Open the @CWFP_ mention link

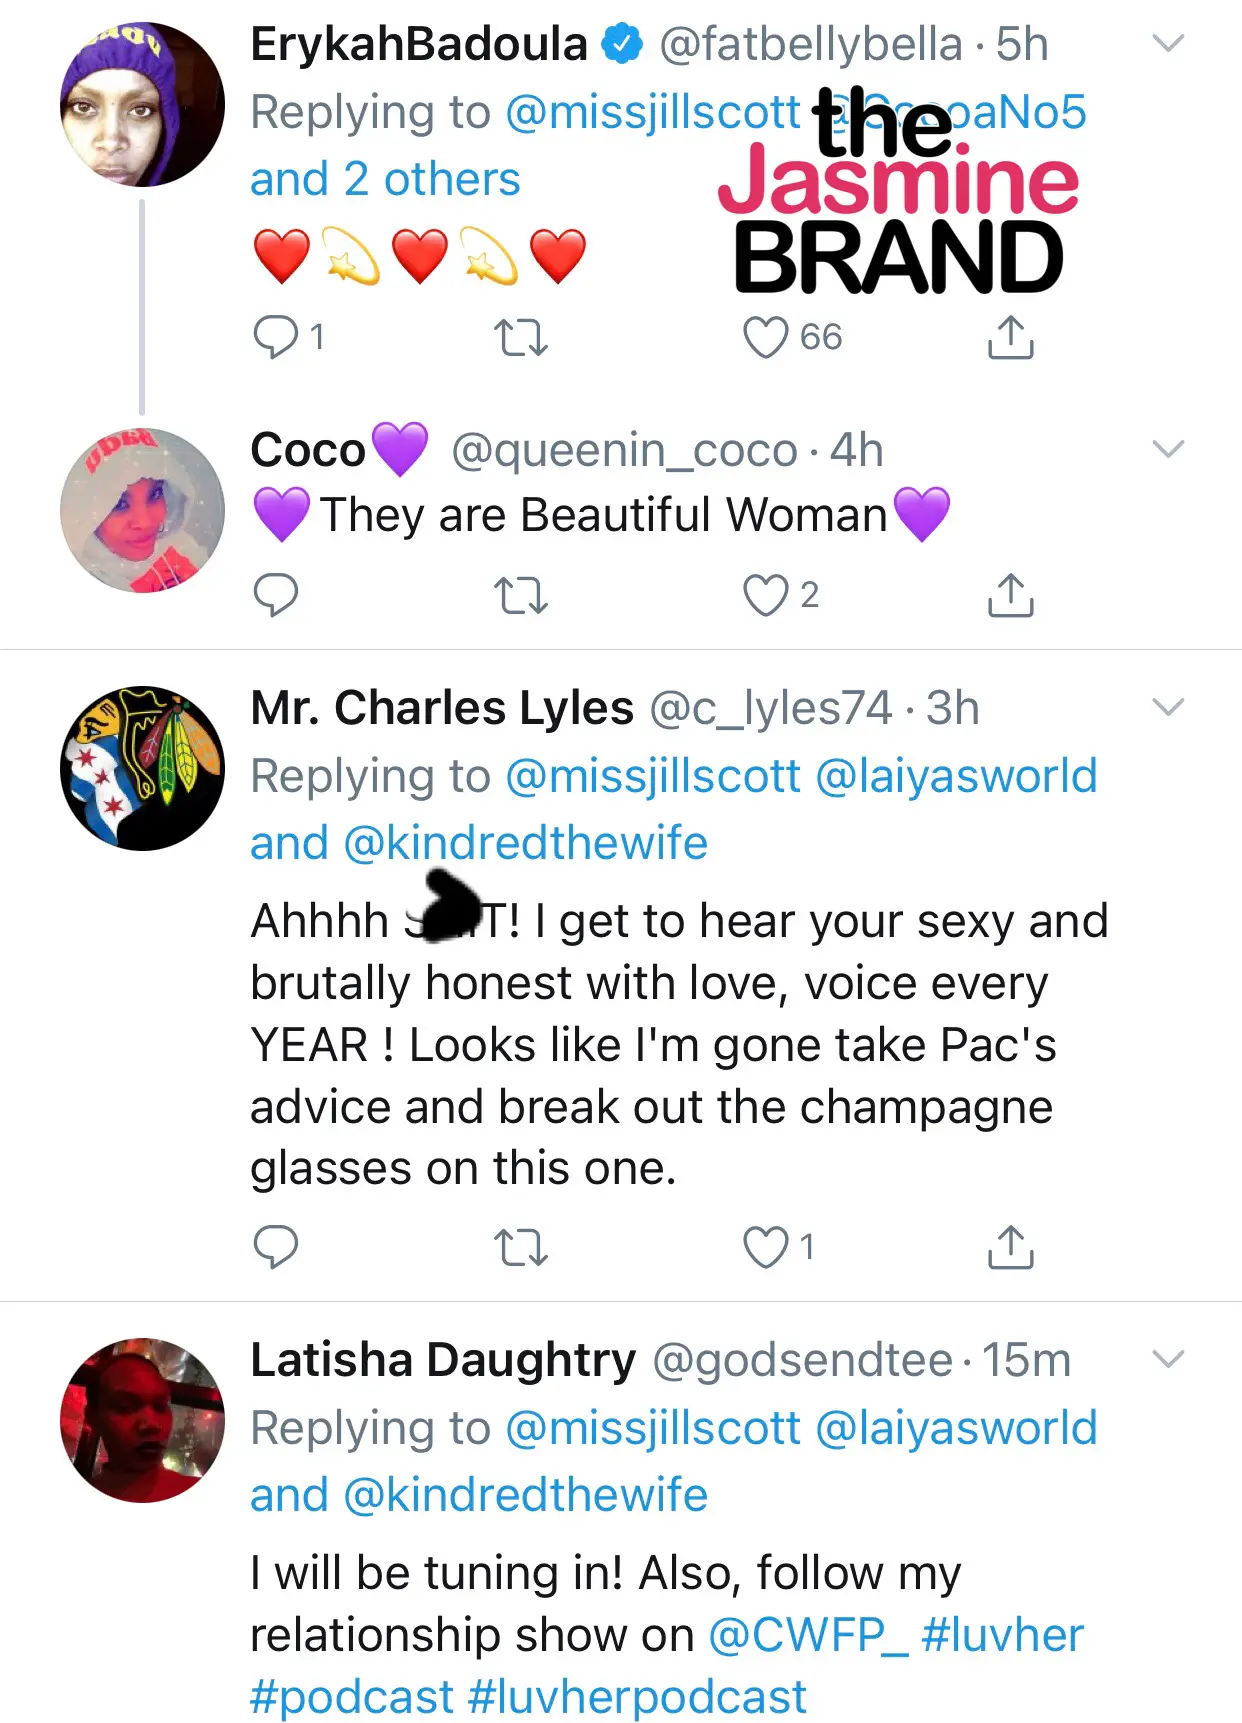(x=808, y=1636)
